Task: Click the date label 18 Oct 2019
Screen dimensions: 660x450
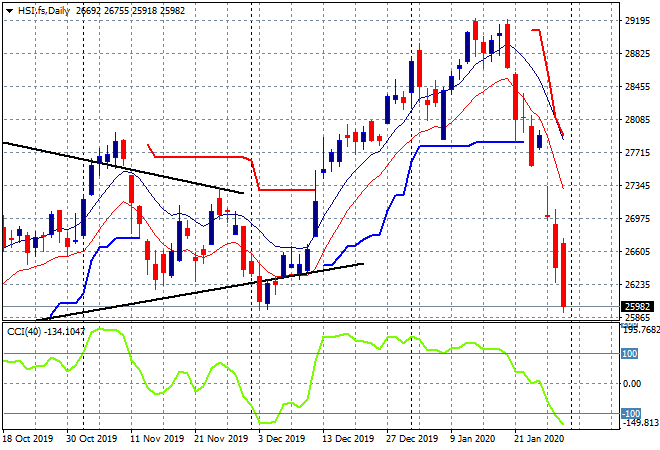Action: tap(28, 439)
